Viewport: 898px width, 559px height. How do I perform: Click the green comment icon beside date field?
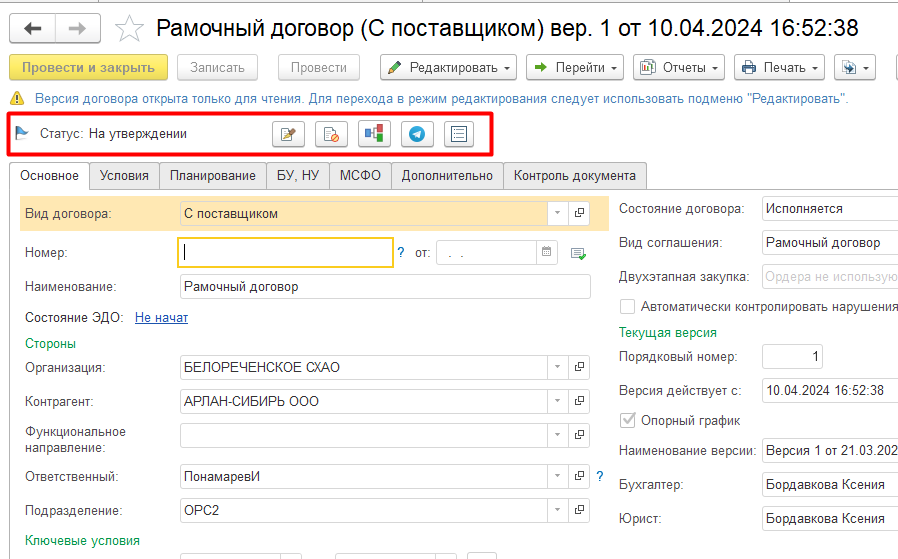tap(578, 254)
